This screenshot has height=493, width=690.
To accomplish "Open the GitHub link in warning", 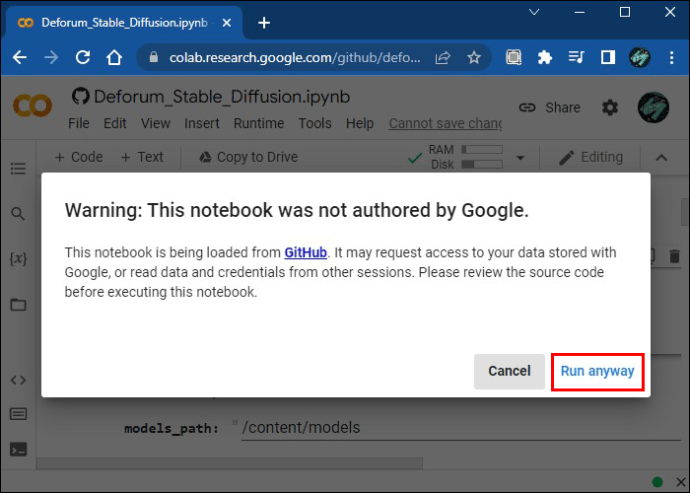I will [305, 253].
